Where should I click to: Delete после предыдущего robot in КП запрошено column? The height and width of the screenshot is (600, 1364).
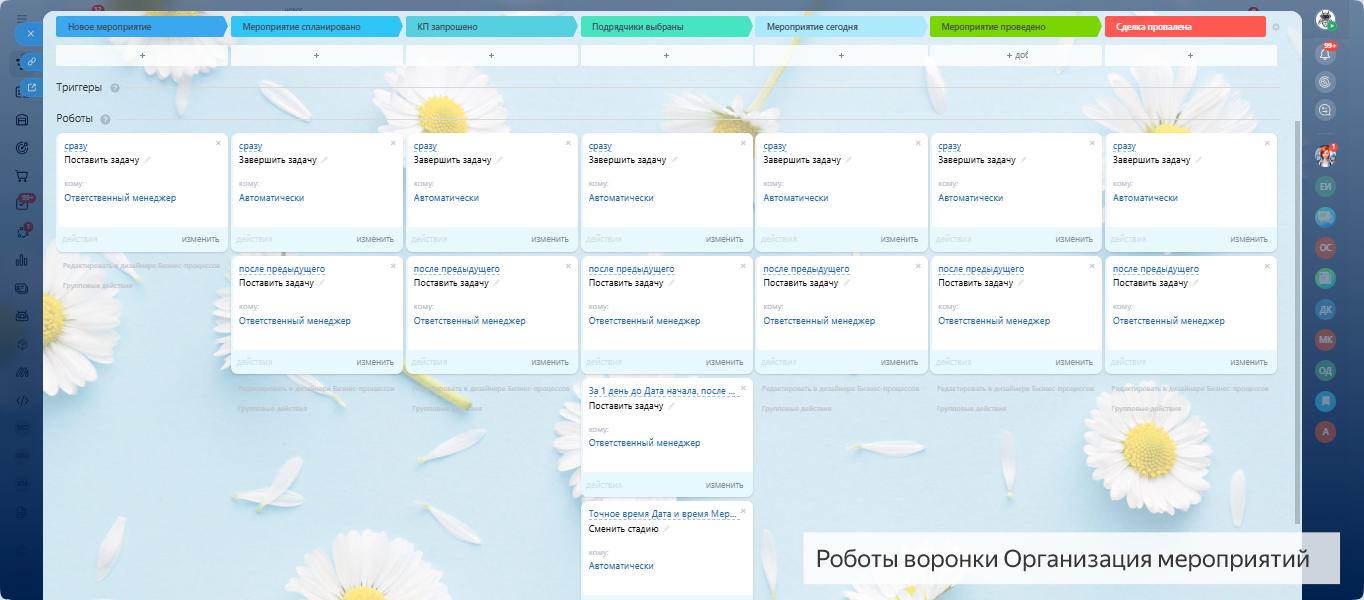568,266
